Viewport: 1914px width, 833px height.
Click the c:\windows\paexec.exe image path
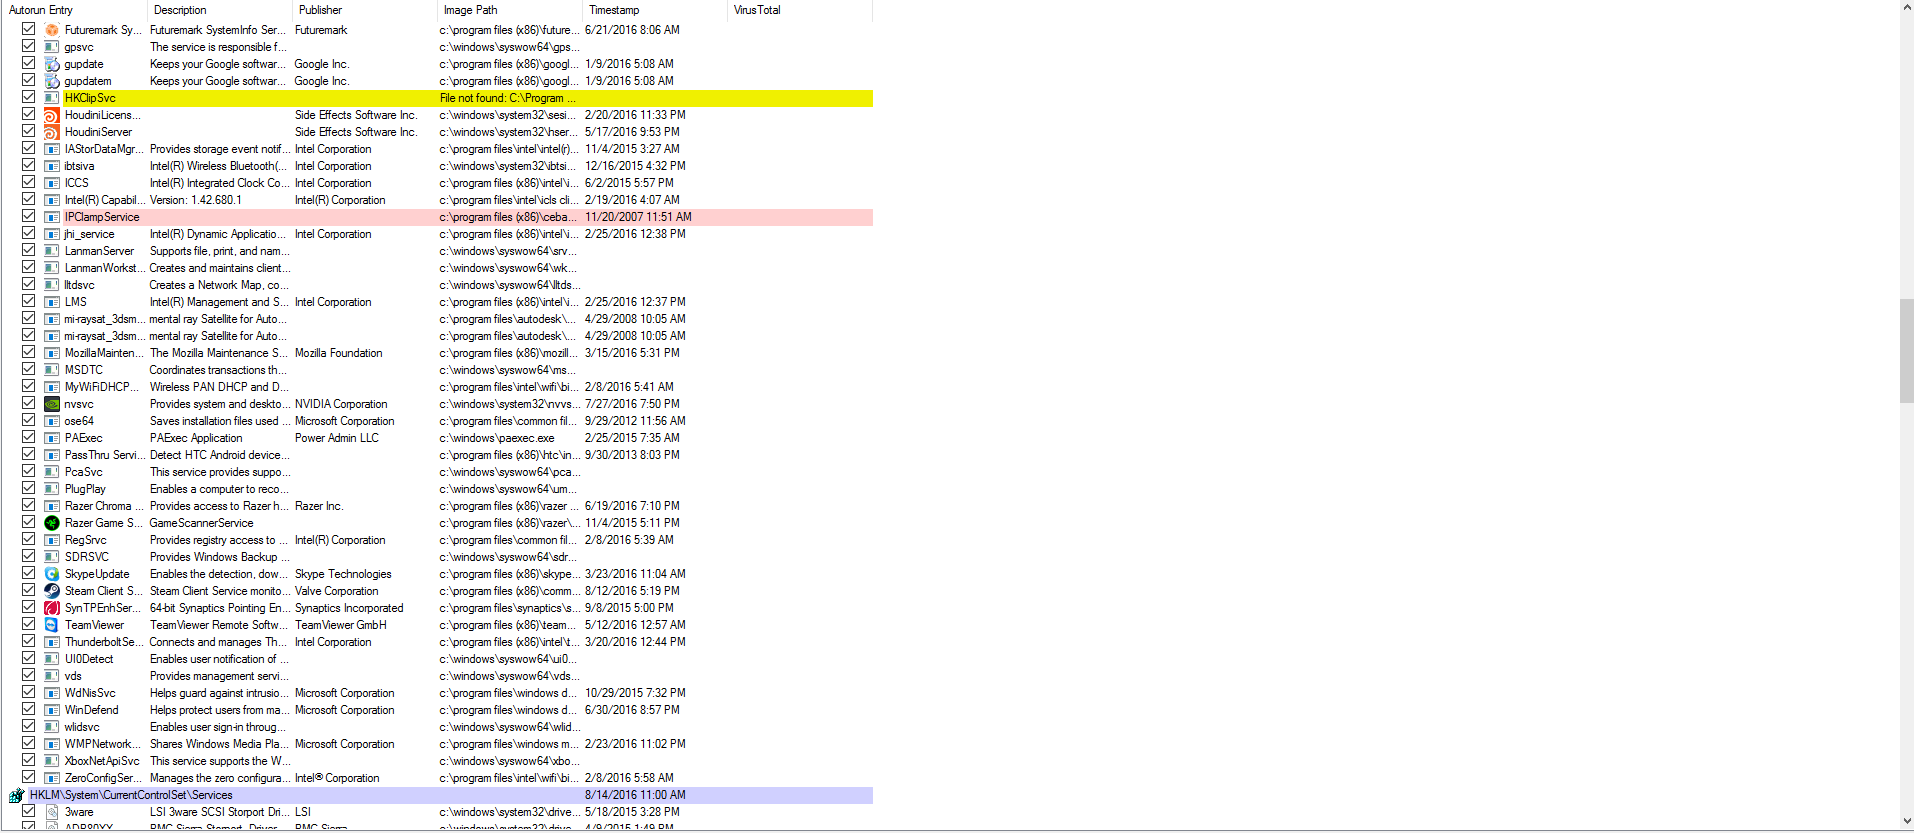coord(496,438)
